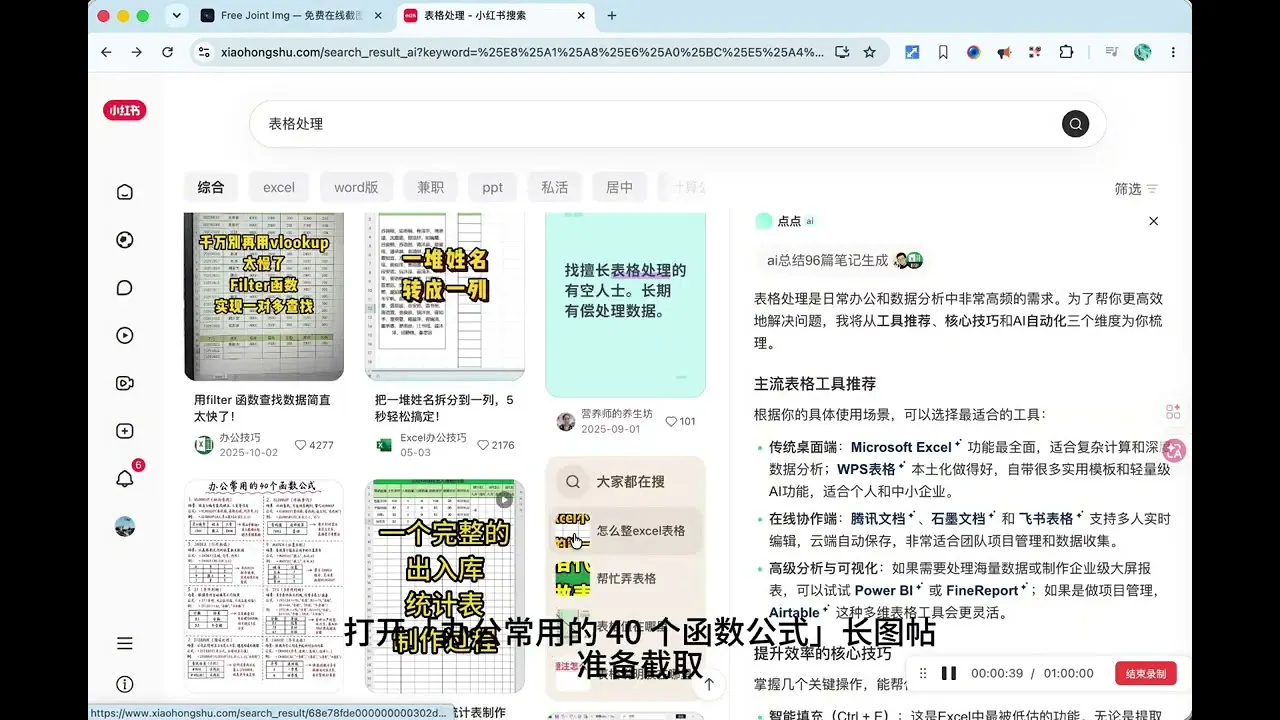1280x720 pixels.
Task: Open the 一堆姓名转成一列 post thumbnail
Action: (445, 296)
